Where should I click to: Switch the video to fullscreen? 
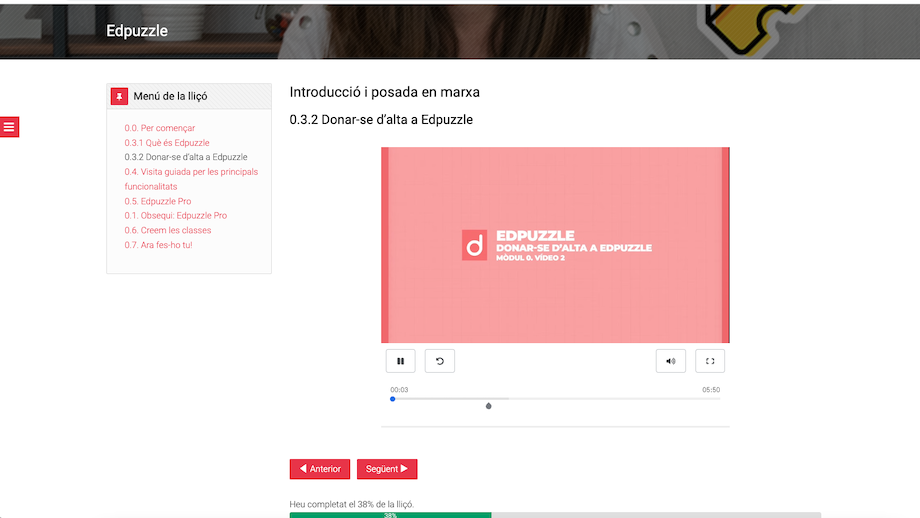[710, 361]
